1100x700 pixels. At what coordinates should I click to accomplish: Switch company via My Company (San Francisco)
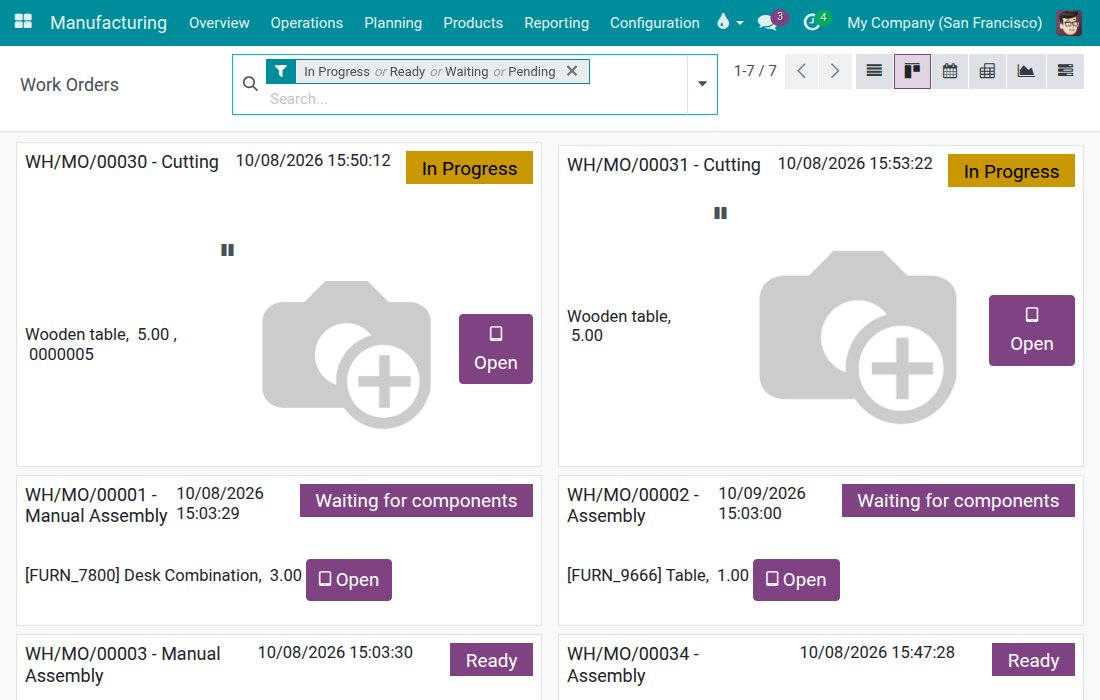tap(944, 22)
